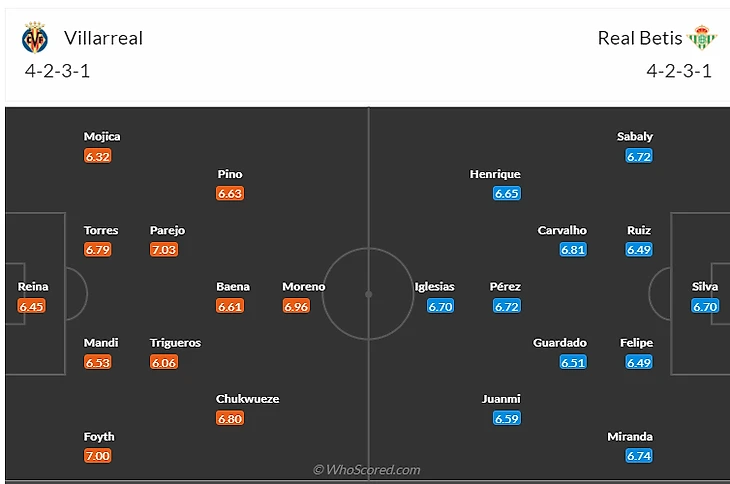Click the WhoScored.com watermark link
This screenshot has width=730, height=484.
367,470
